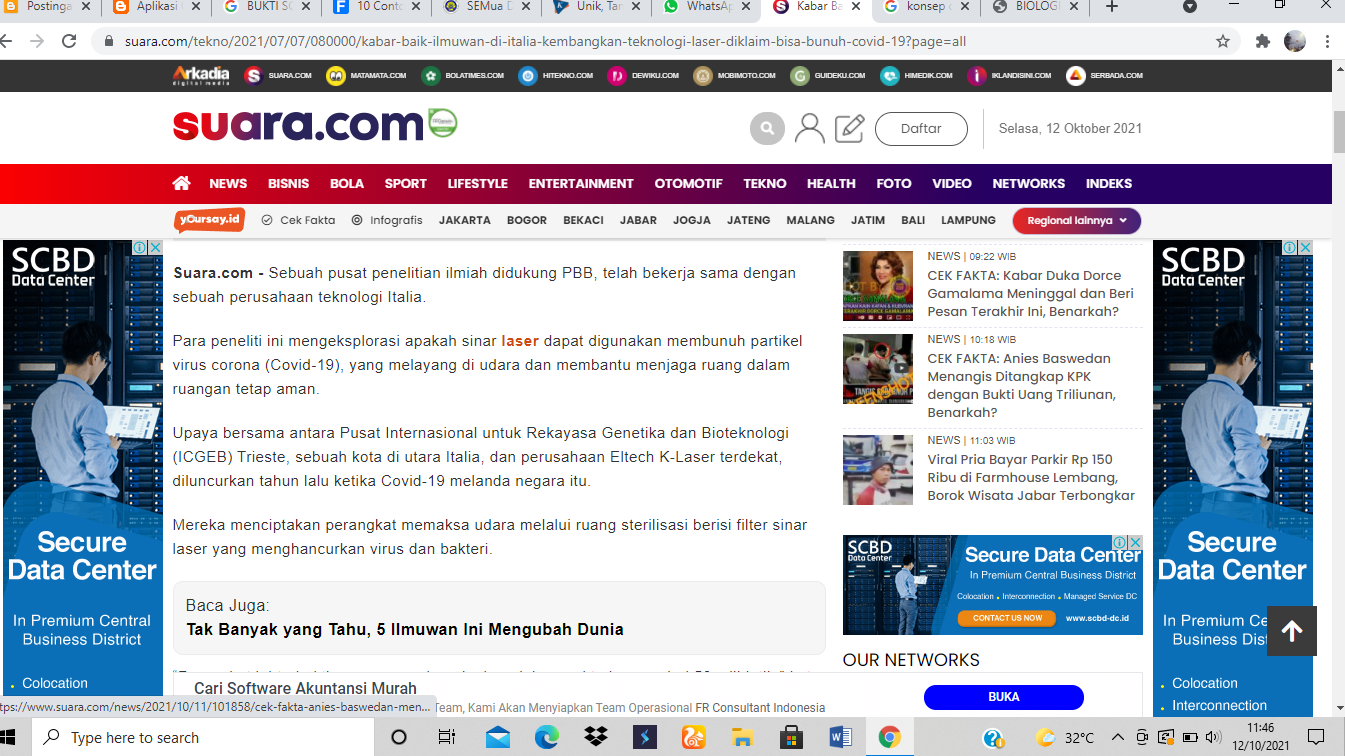Open a new browser tab

click(x=1111, y=7)
